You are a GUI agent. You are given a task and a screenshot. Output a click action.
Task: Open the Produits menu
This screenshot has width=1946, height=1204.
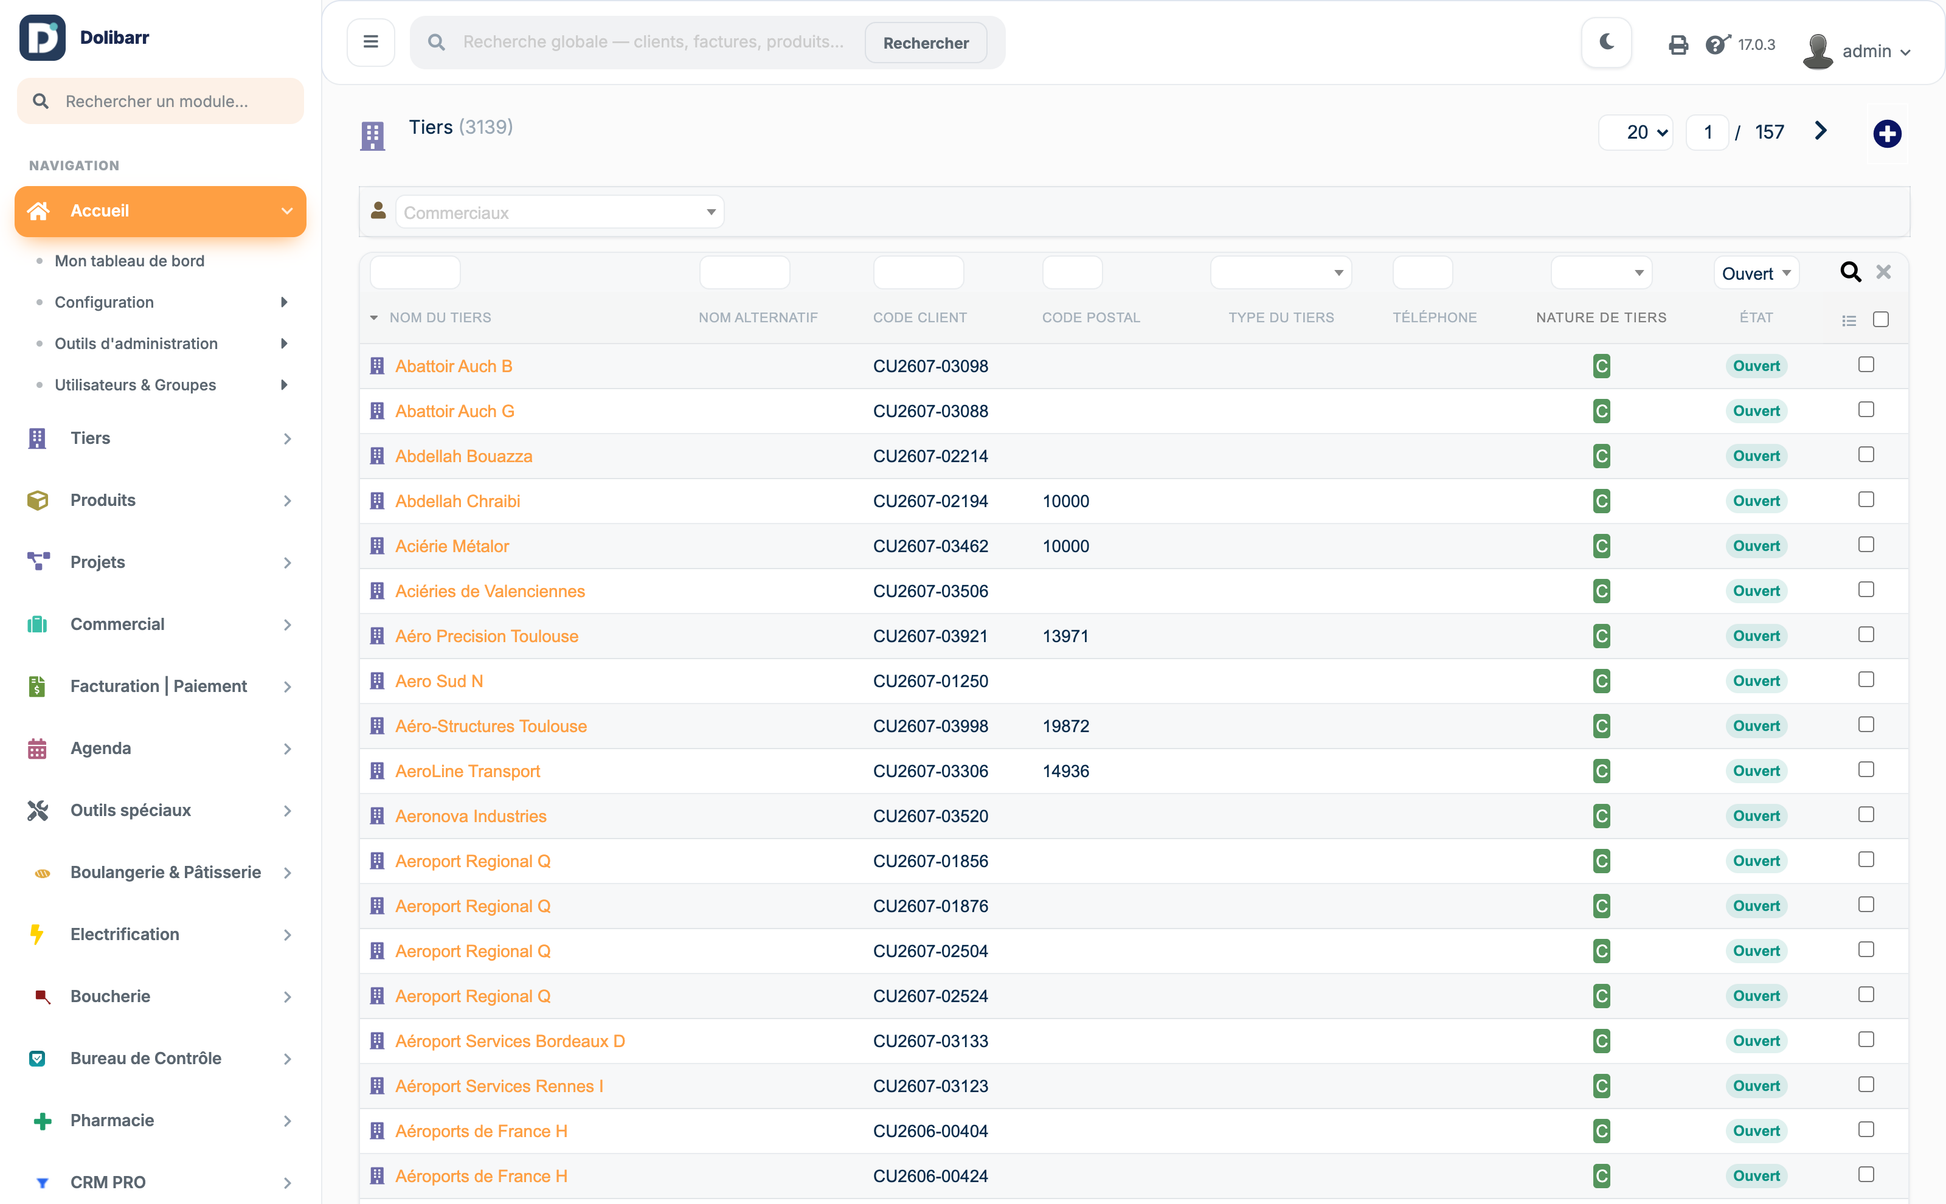tap(160, 500)
